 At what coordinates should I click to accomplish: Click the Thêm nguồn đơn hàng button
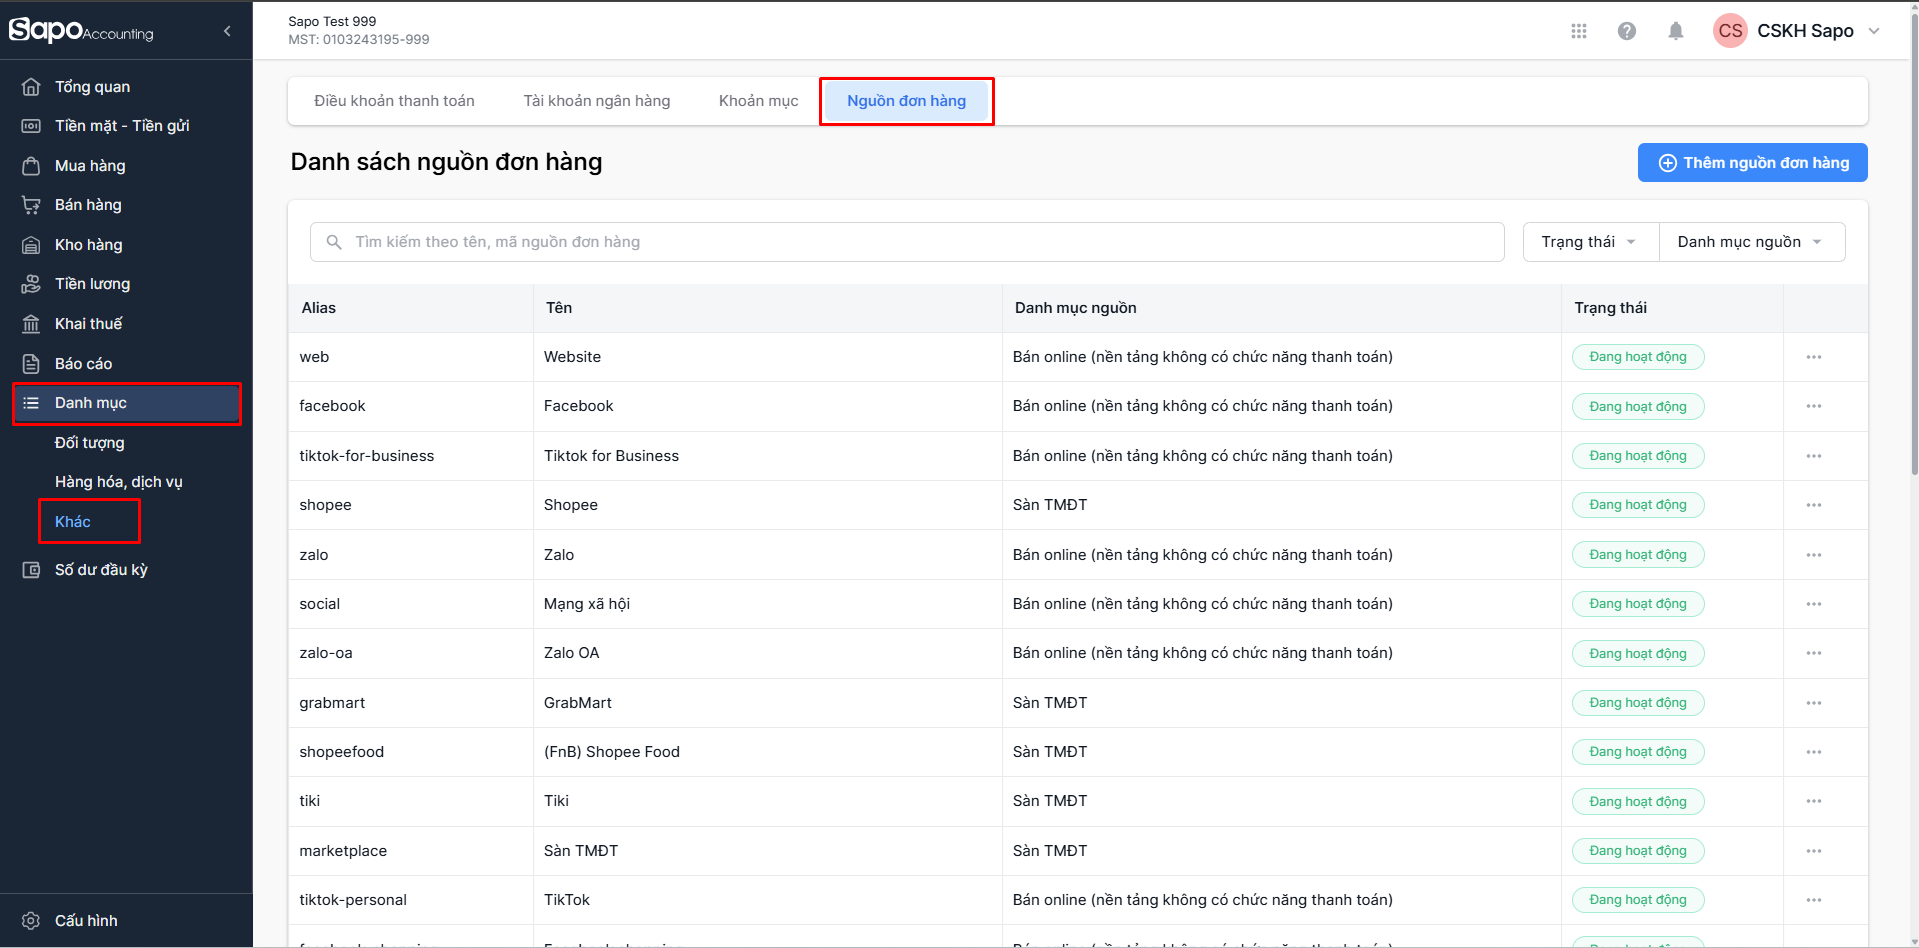pyautogui.click(x=1752, y=163)
